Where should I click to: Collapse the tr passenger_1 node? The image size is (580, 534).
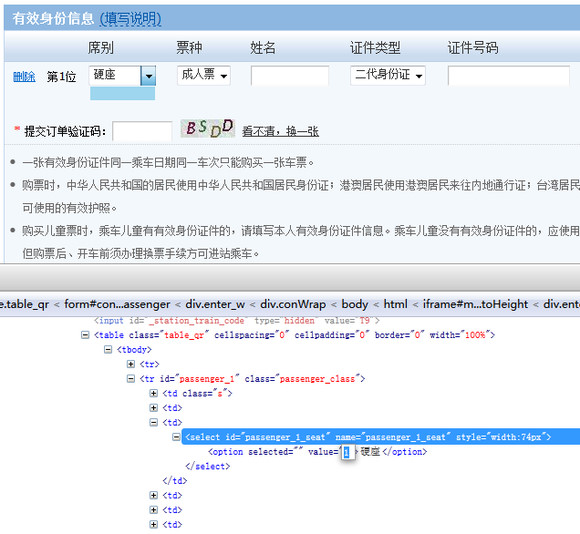tap(131, 379)
